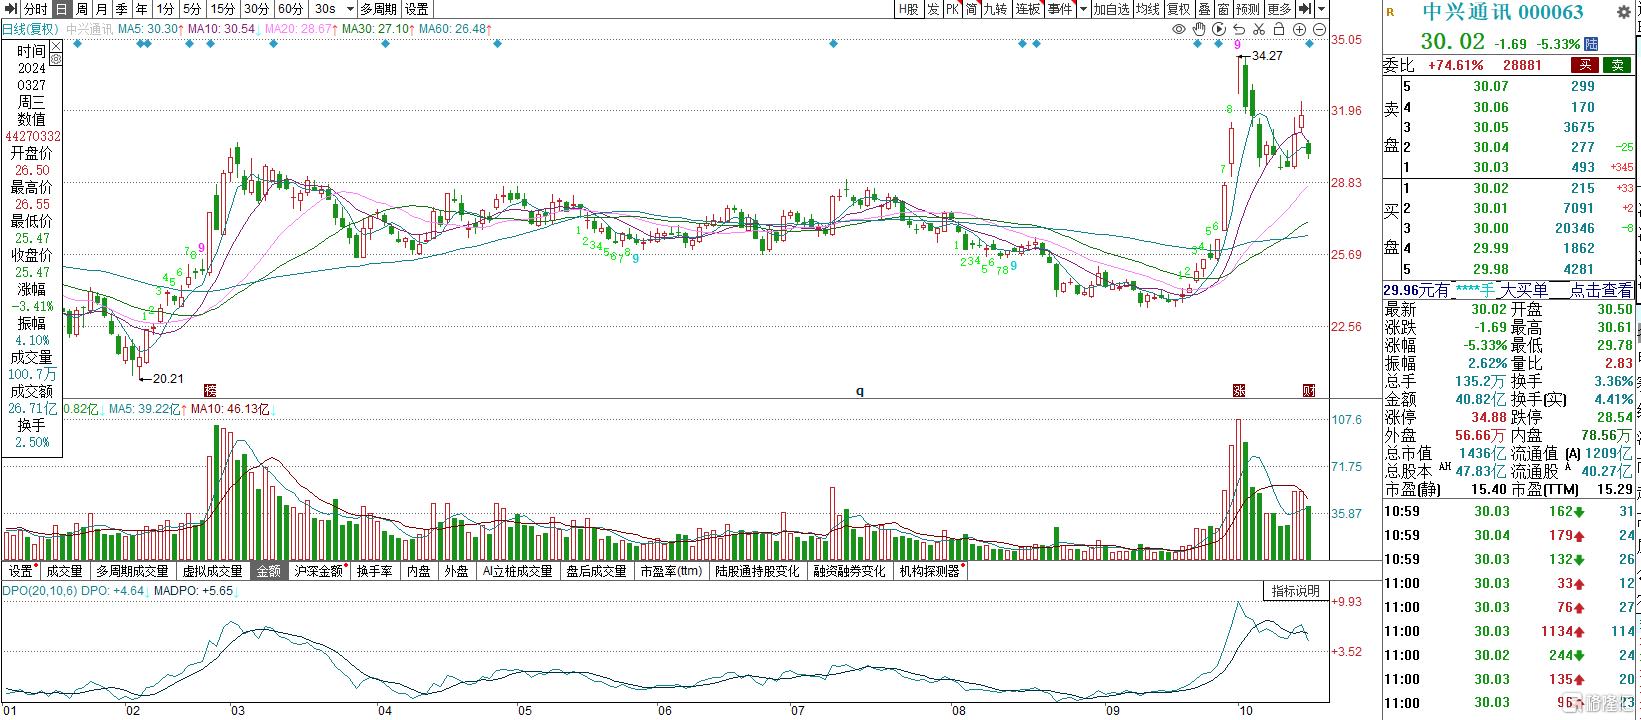Toggle 叠 overlay mode
The width and height of the screenshot is (1641, 720).
[x=1205, y=9]
